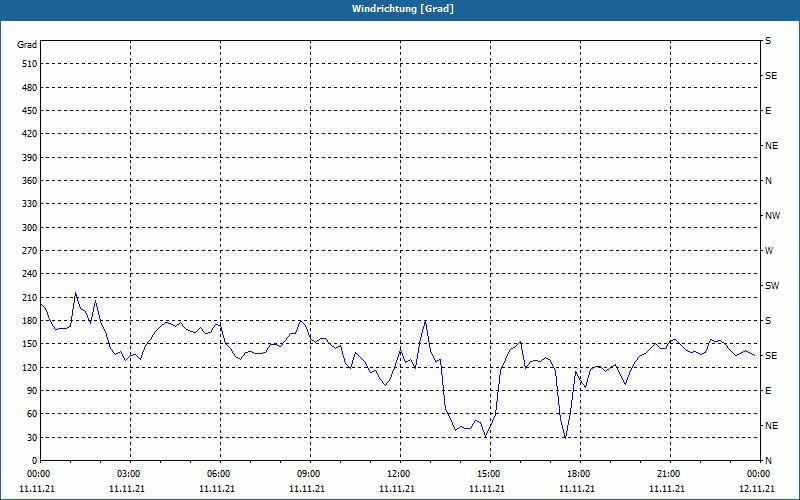Select the 120 degree axis label
800x500 pixels.
tap(30, 367)
